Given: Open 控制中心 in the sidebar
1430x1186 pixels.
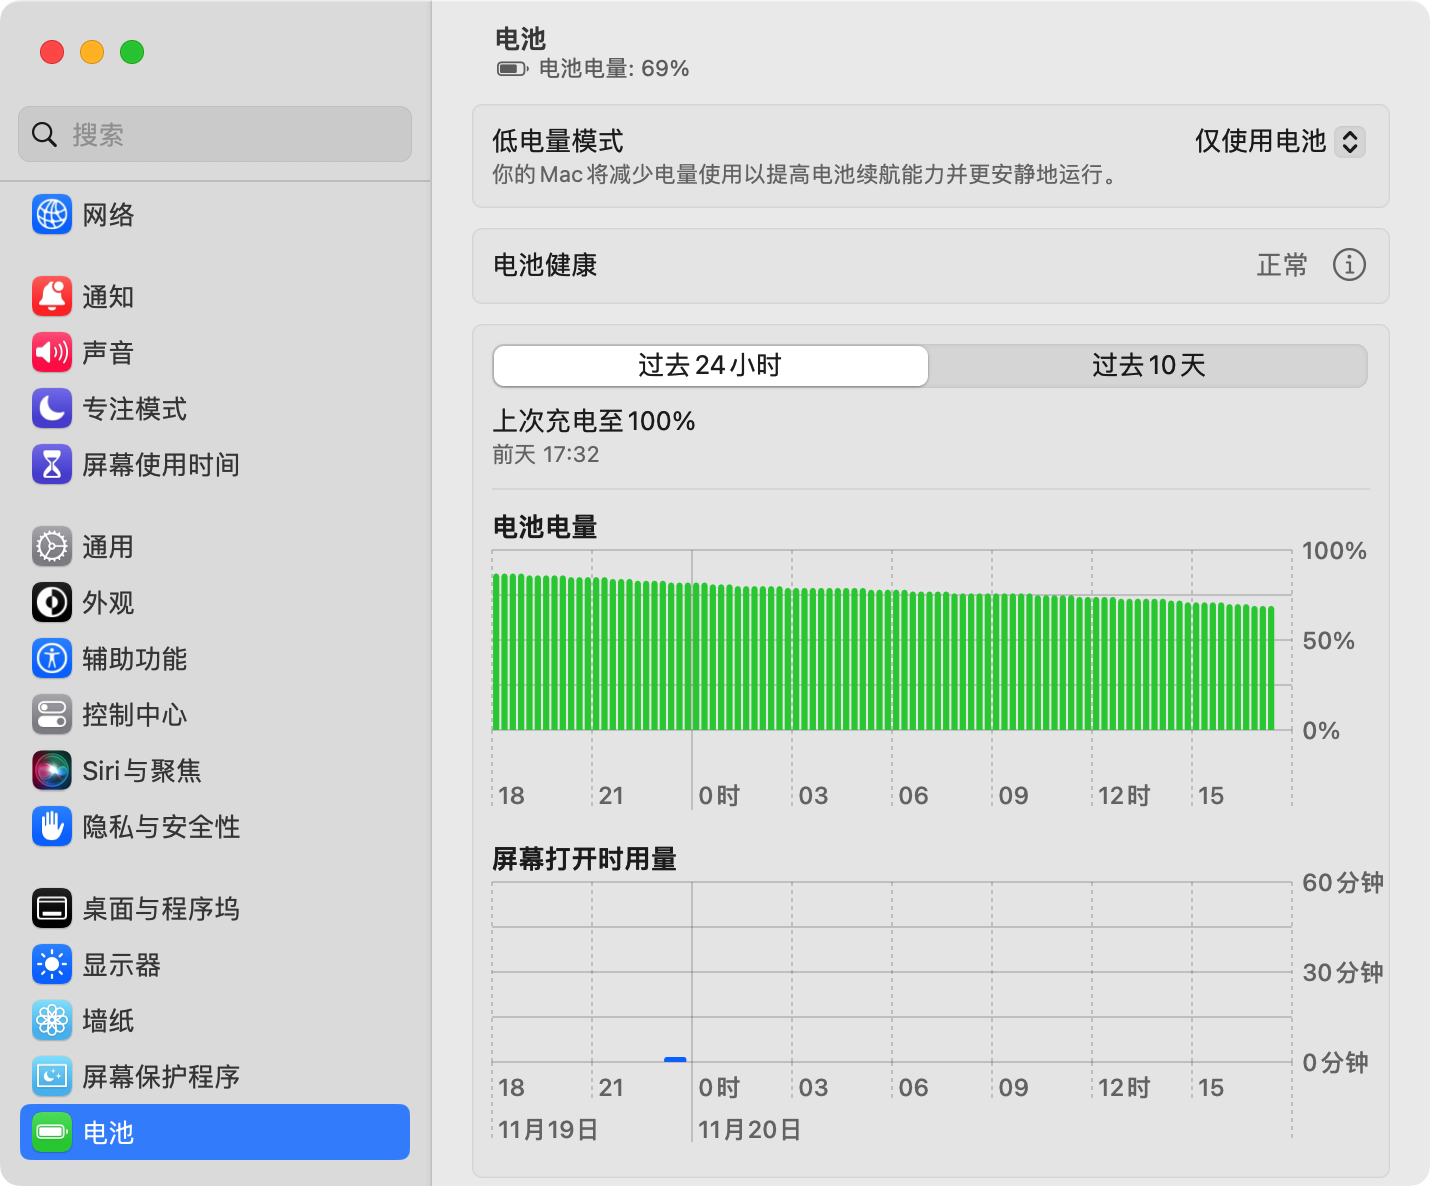Looking at the screenshot, I should (134, 715).
